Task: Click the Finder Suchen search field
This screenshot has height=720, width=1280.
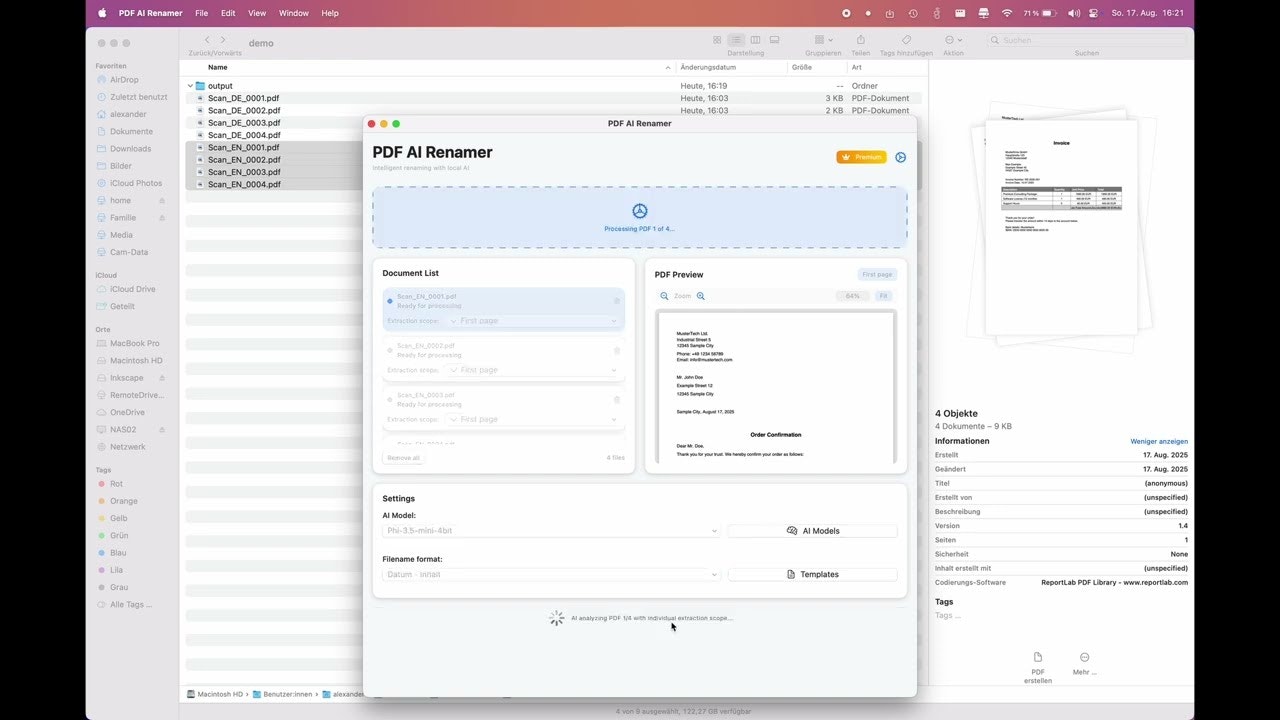Action: pos(1087,40)
